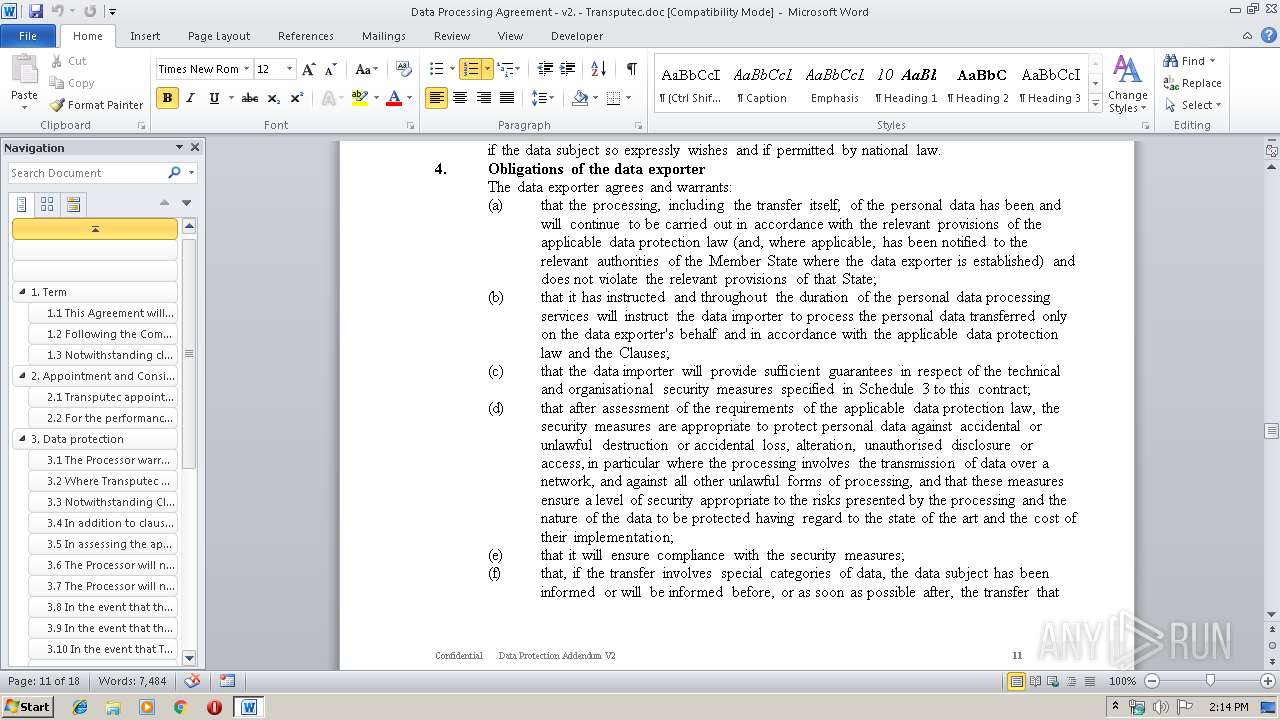Click Words: 7,484 status indicator

[x=132, y=681]
